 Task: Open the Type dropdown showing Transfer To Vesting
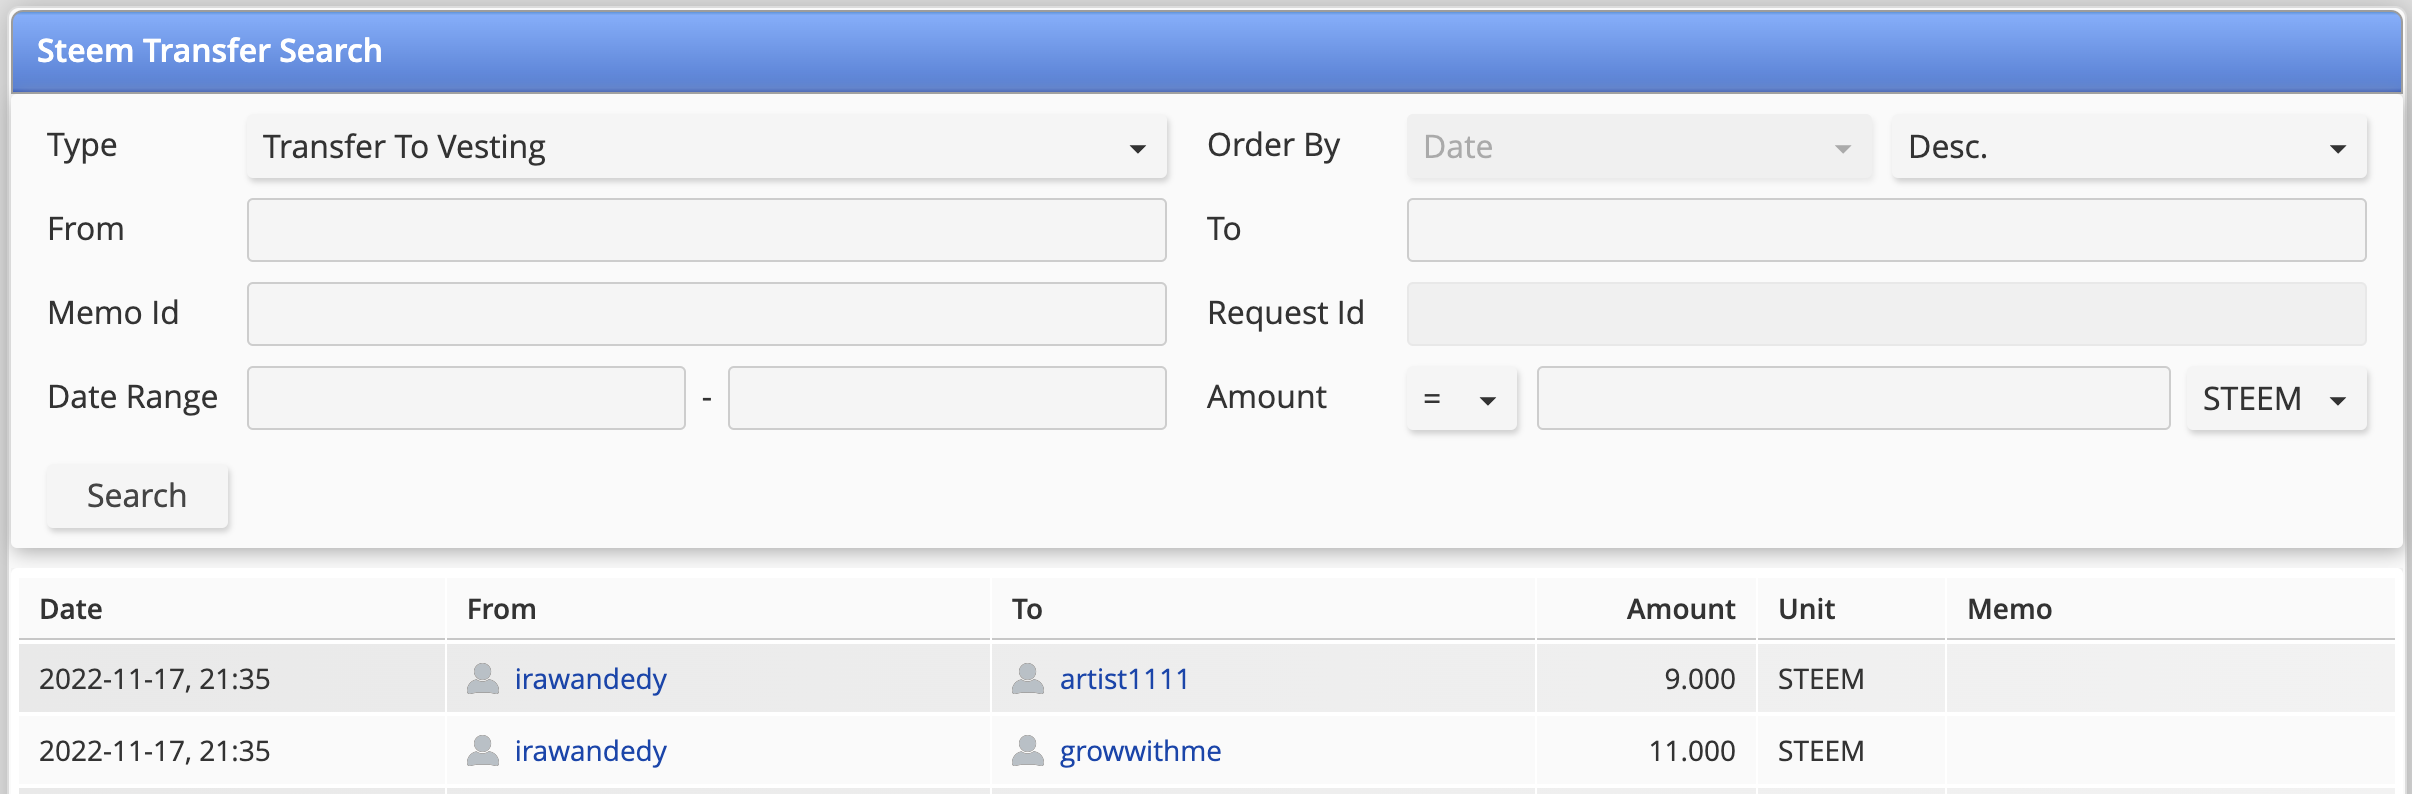click(707, 147)
